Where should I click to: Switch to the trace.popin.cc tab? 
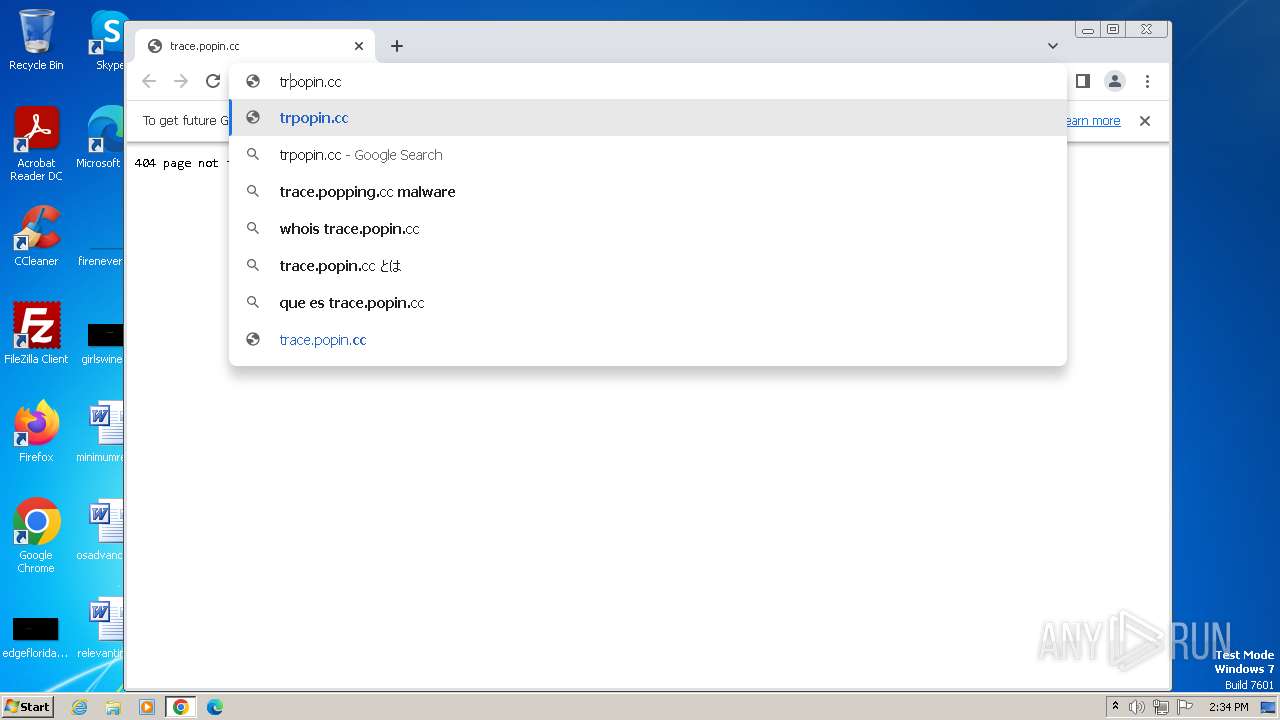point(255,46)
